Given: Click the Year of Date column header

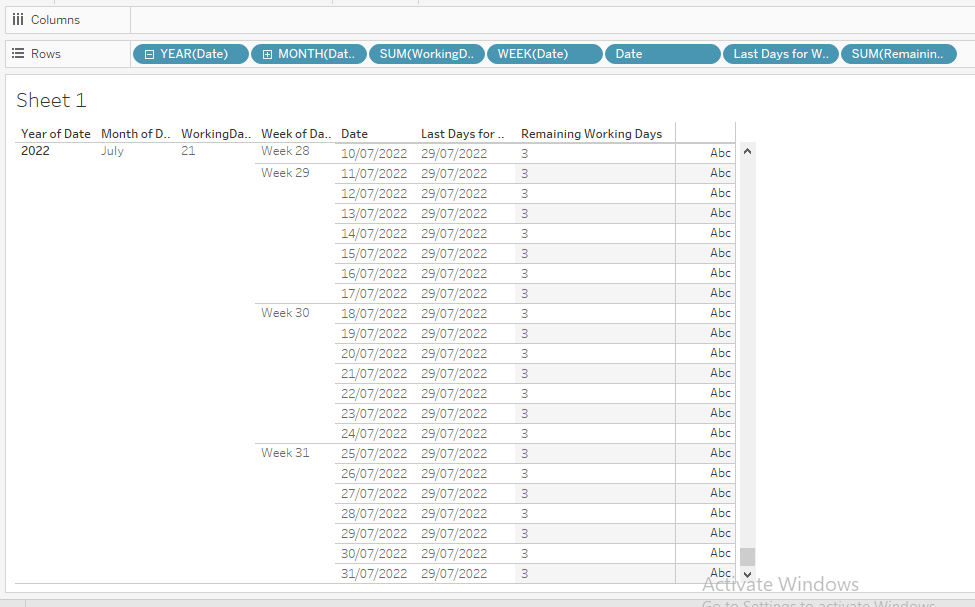Looking at the screenshot, I should (x=55, y=133).
